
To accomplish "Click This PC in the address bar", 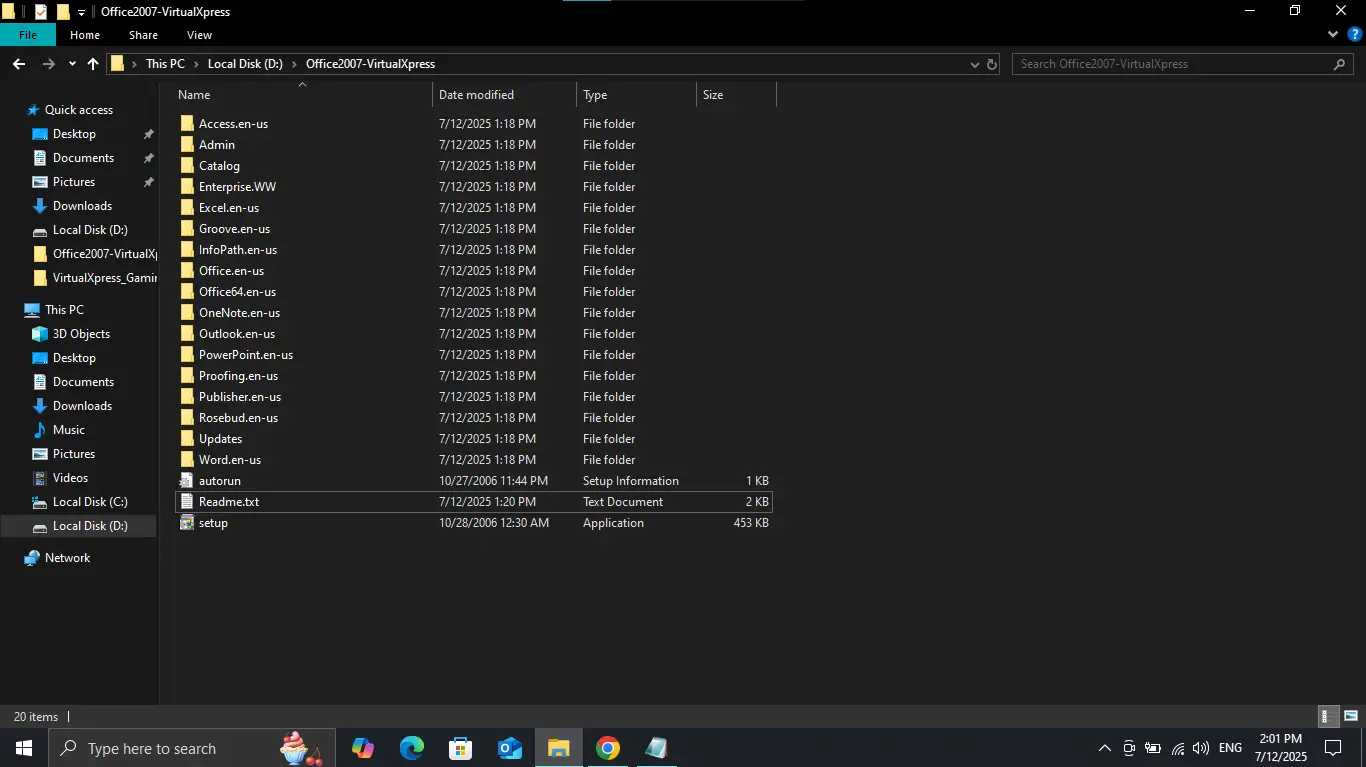I will click(165, 64).
